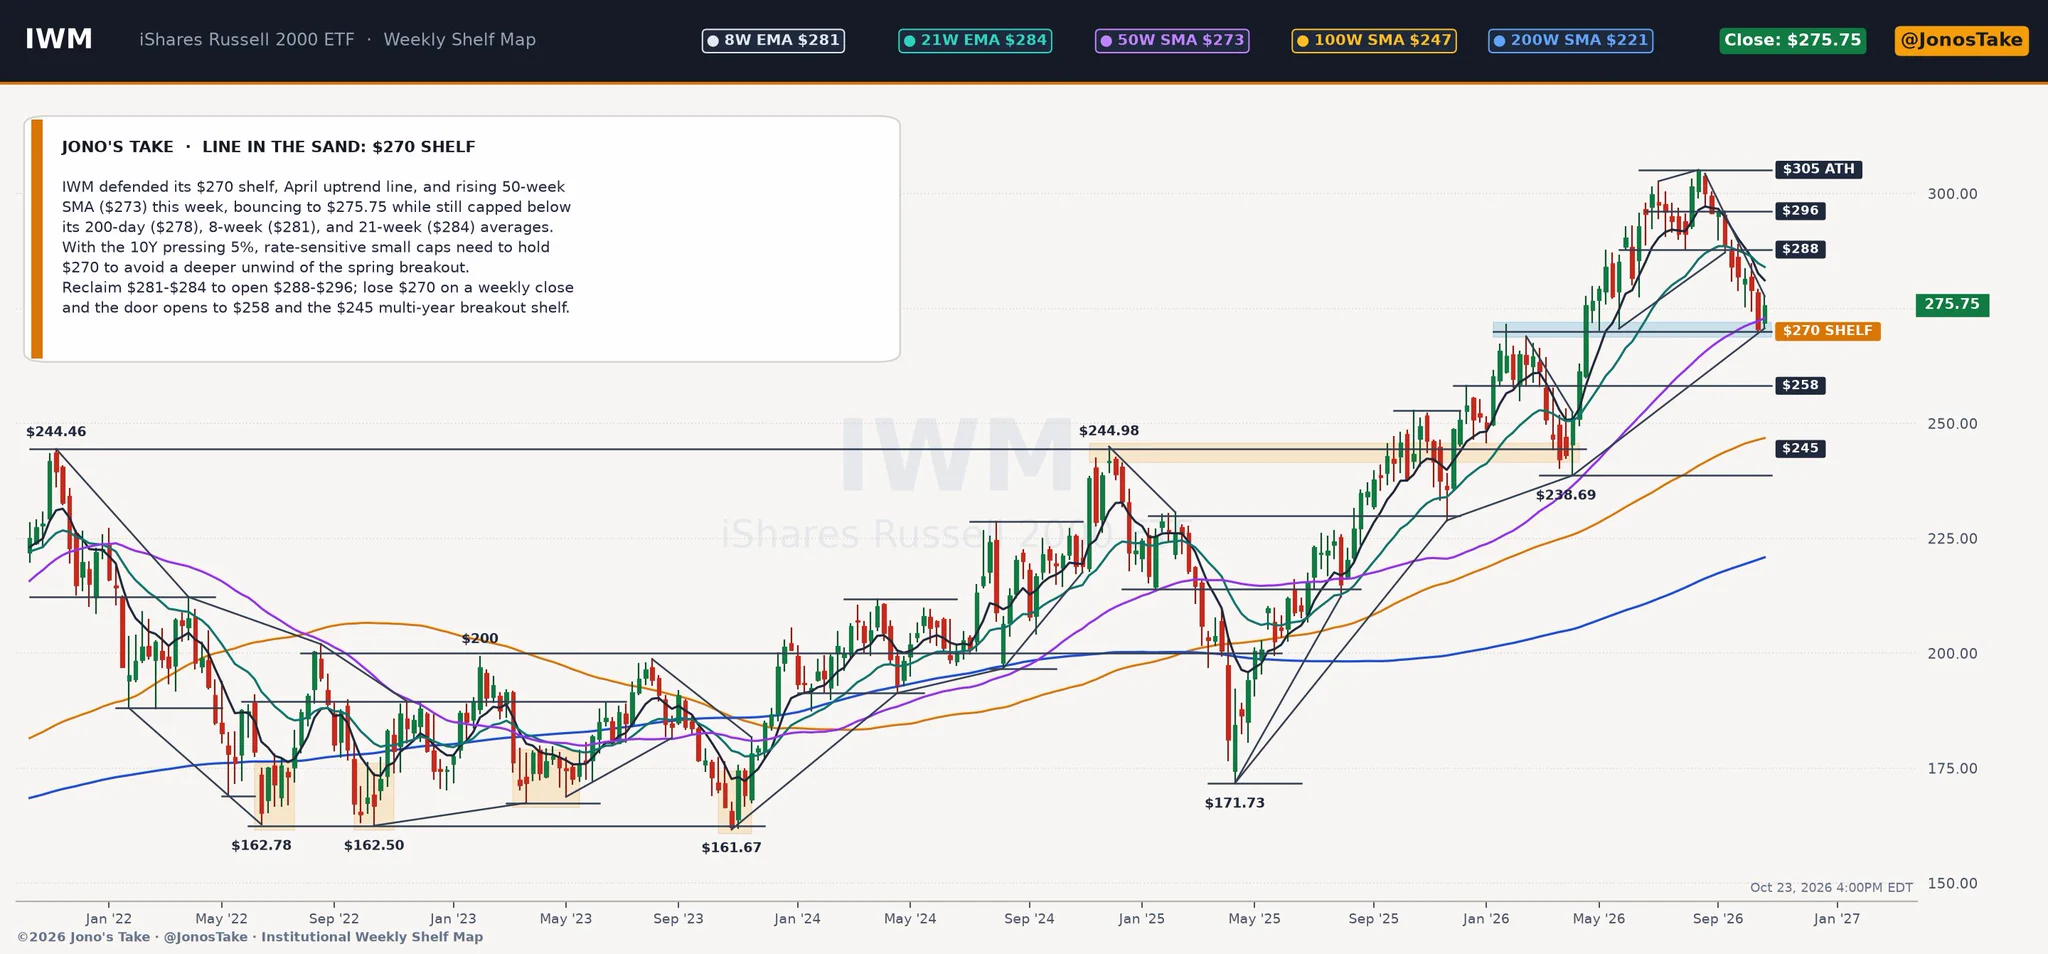Click the $245 level label
Viewport: 2048px width, 954px height.
1800,448
